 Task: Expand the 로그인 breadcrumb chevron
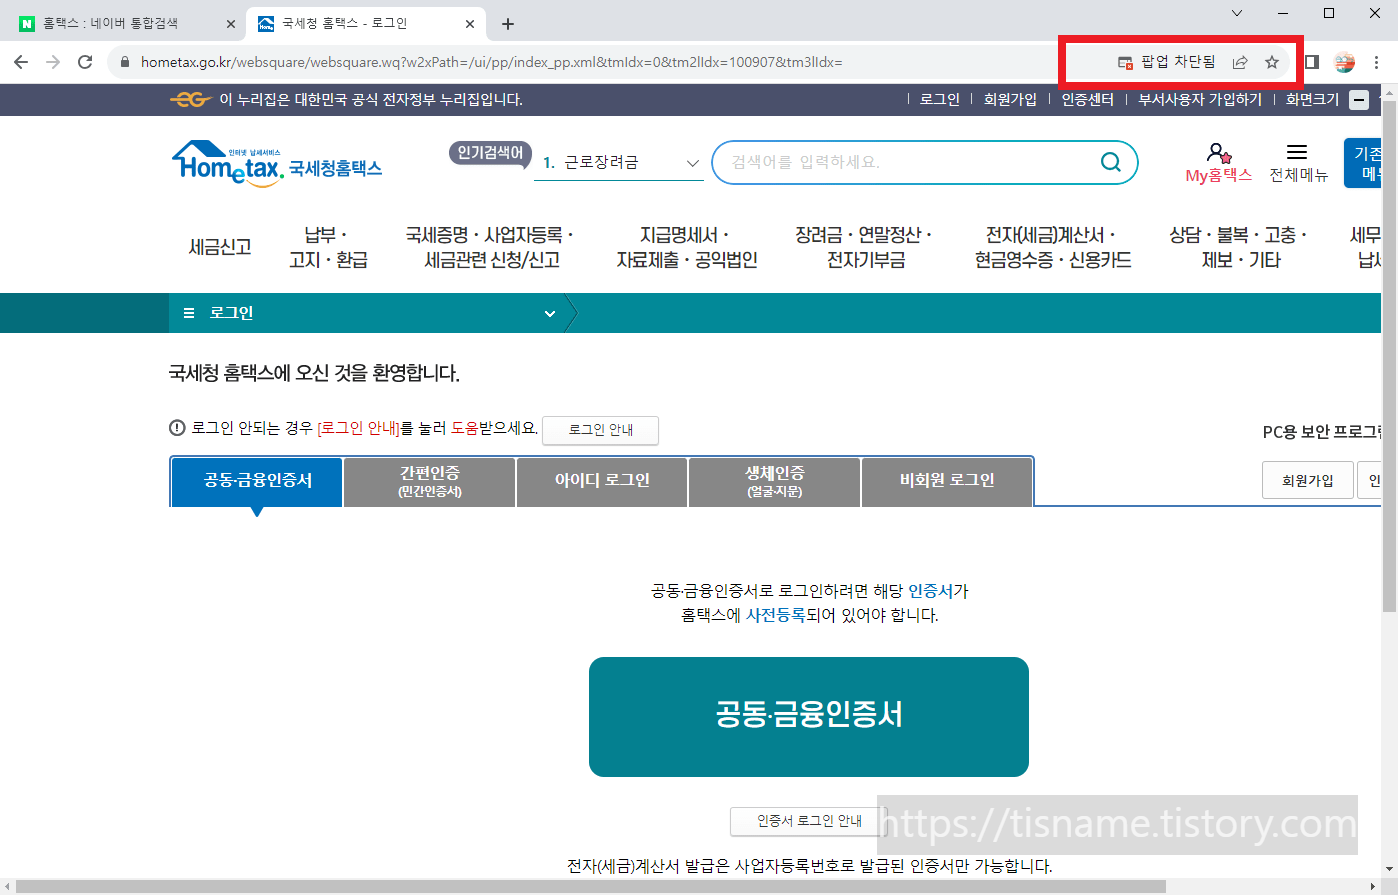(549, 313)
